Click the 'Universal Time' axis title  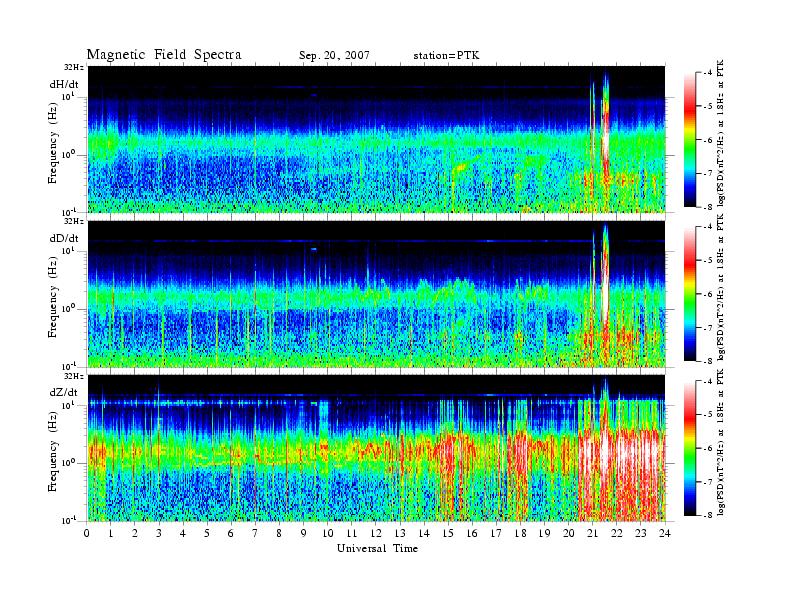click(x=377, y=548)
